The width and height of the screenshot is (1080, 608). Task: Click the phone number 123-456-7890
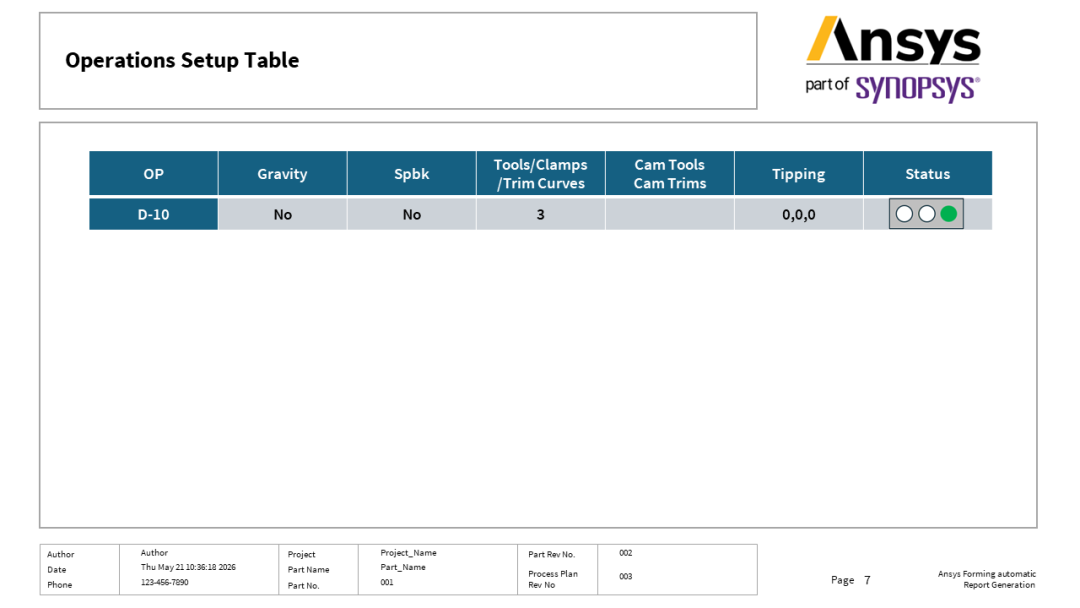pyautogui.click(x=165, y=582)
